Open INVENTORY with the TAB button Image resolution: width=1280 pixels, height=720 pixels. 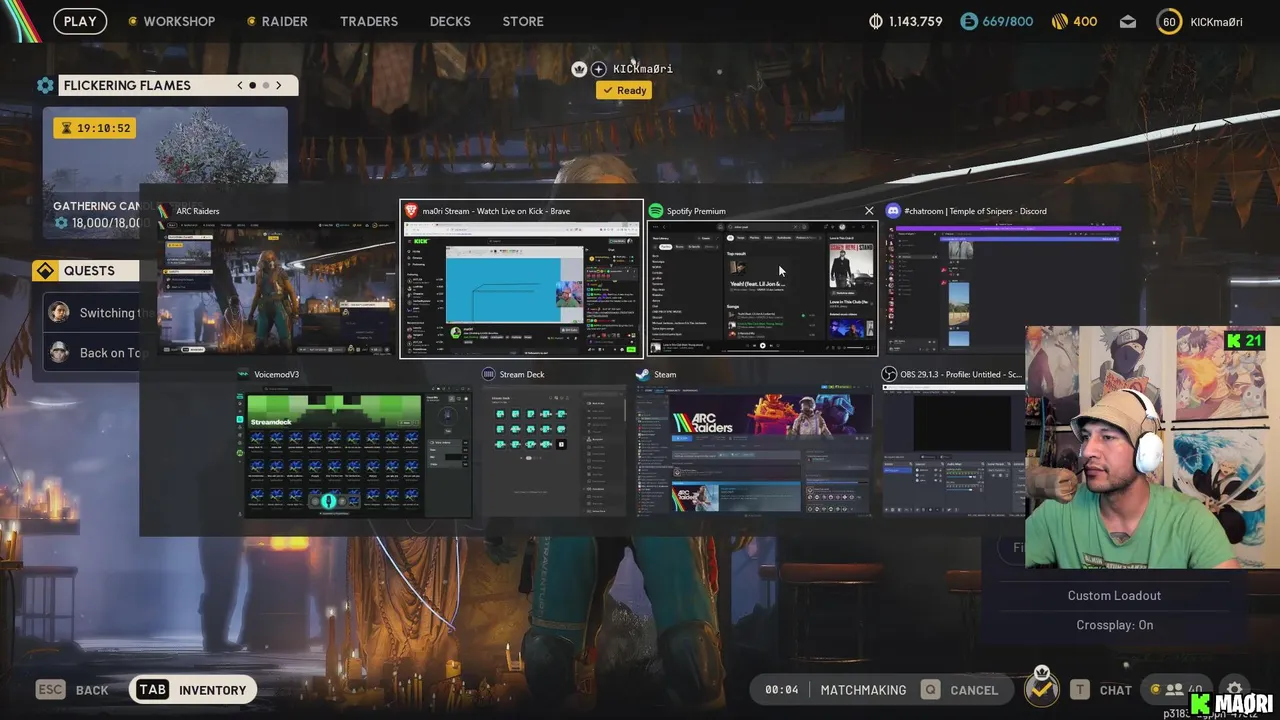tap(193, 690)
